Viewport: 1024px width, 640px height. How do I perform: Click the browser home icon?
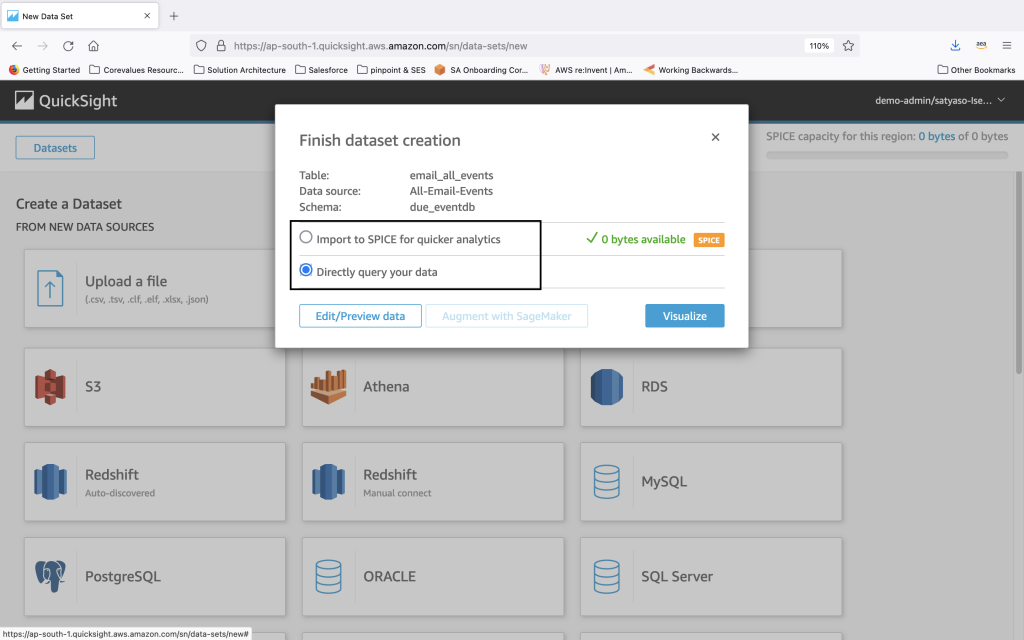[x=93, y=46]
